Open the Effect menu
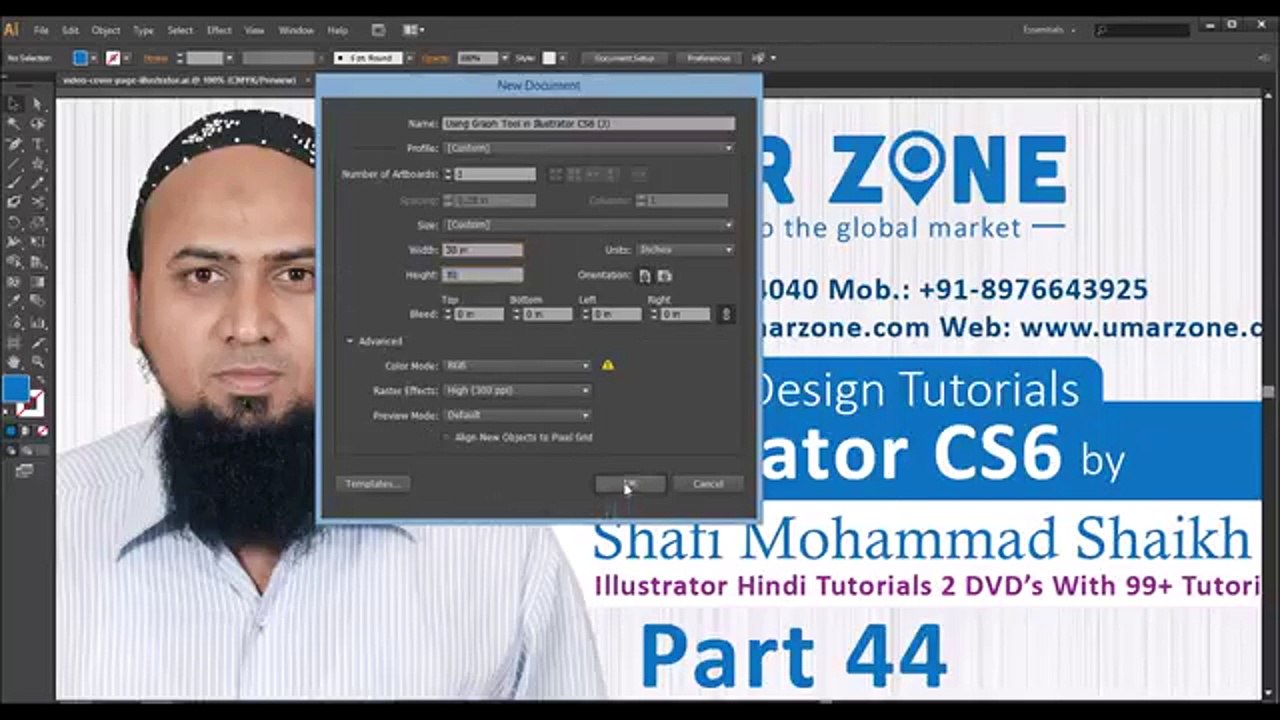Viewport: 1280px width, 720px height. 219,30
